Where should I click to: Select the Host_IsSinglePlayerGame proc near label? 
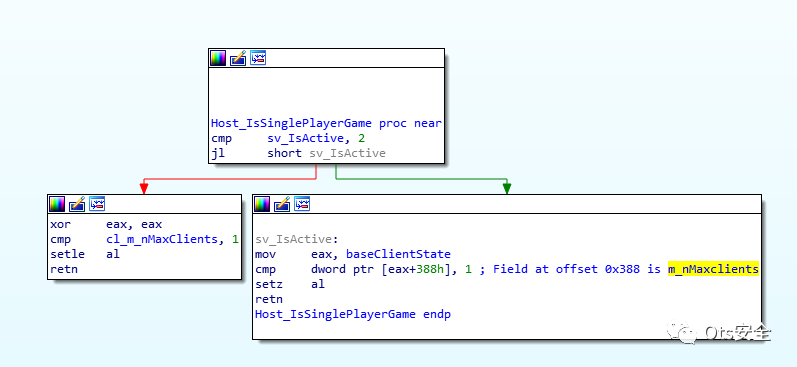[x=326, y=123]
